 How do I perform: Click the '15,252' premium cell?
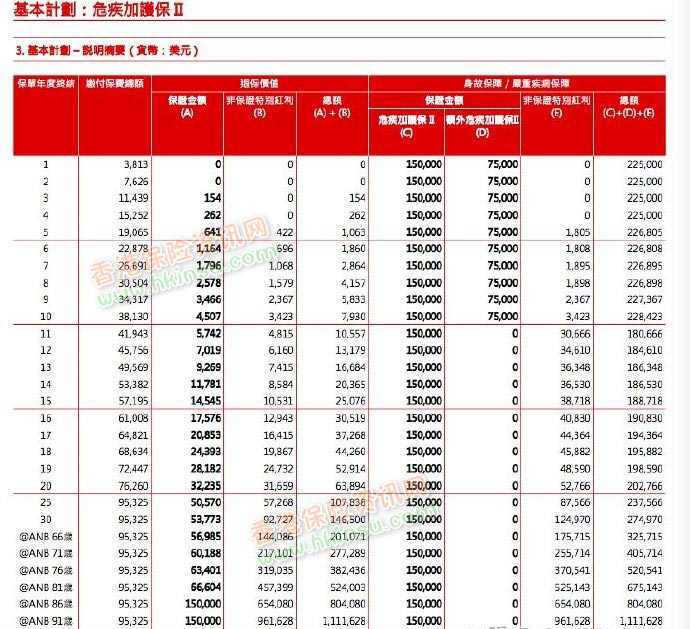[133, 215]
